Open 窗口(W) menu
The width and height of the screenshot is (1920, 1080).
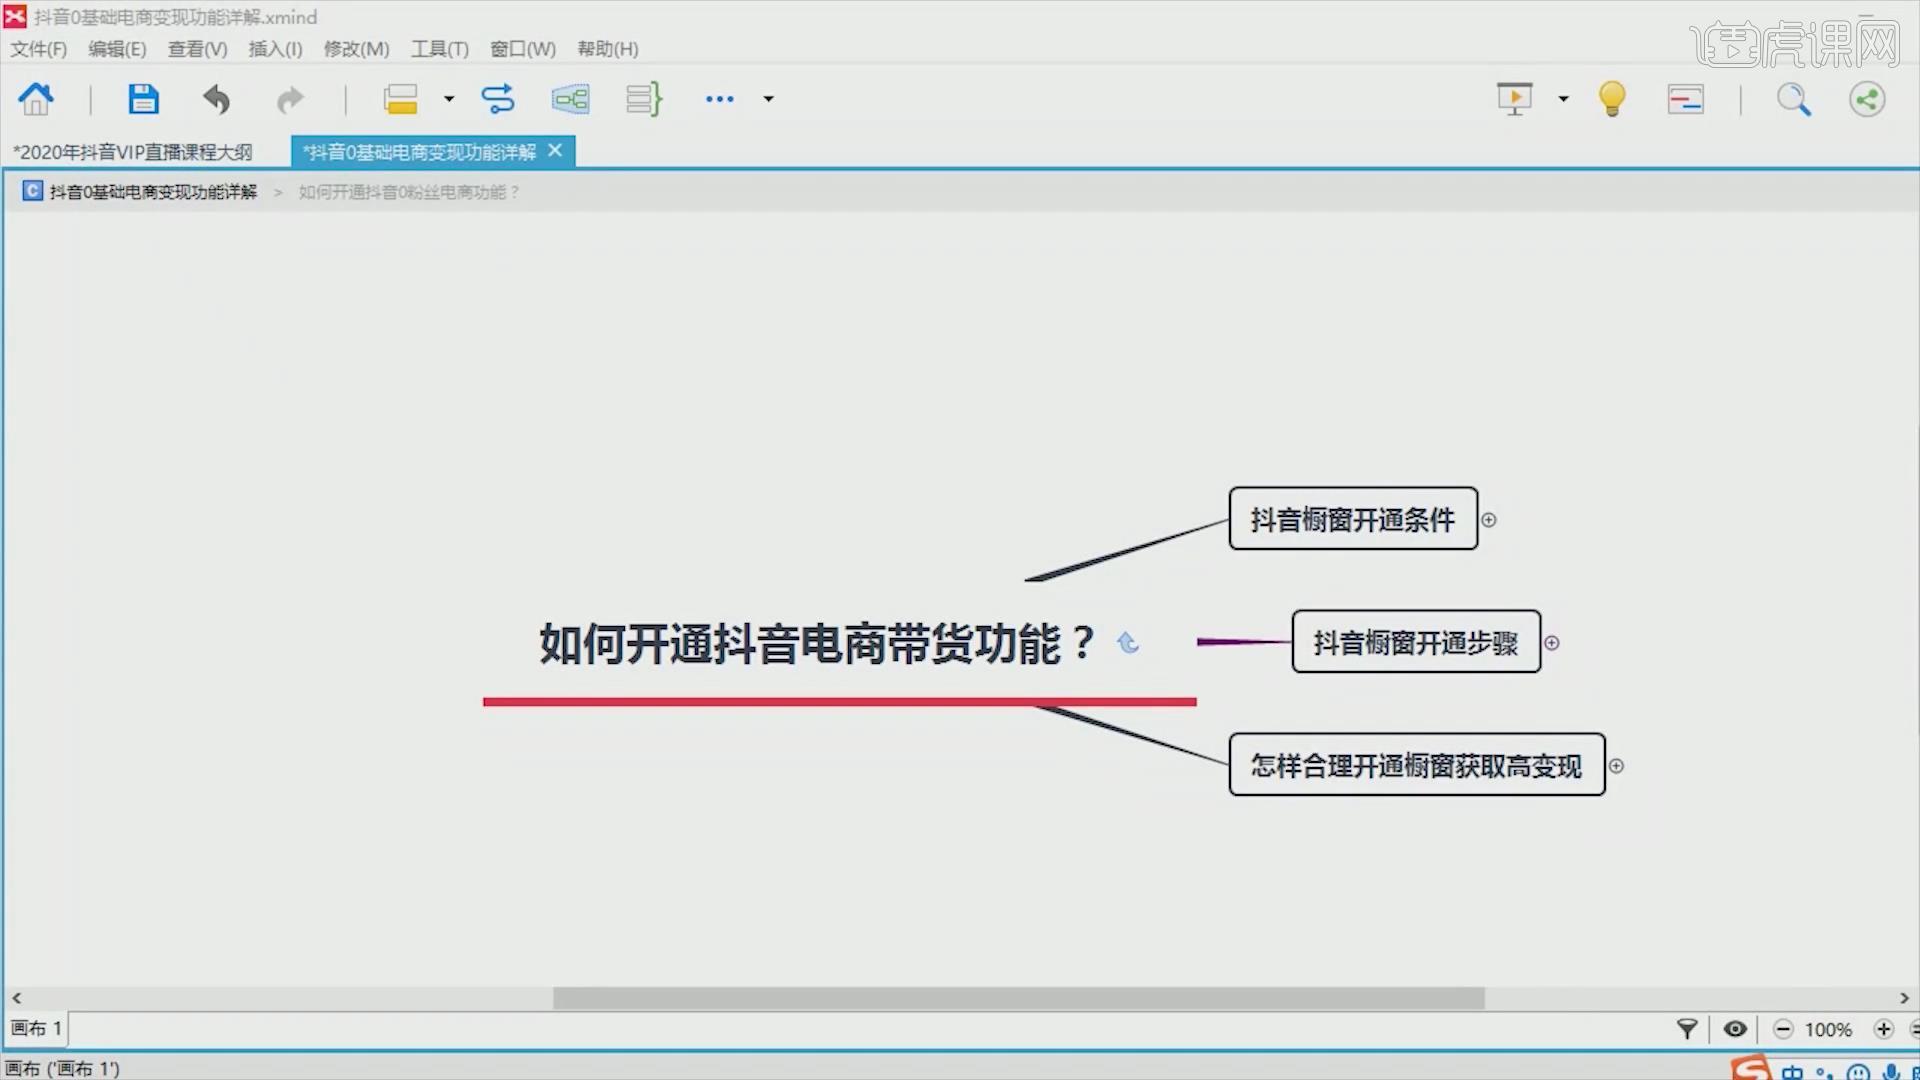pos(523,49)
